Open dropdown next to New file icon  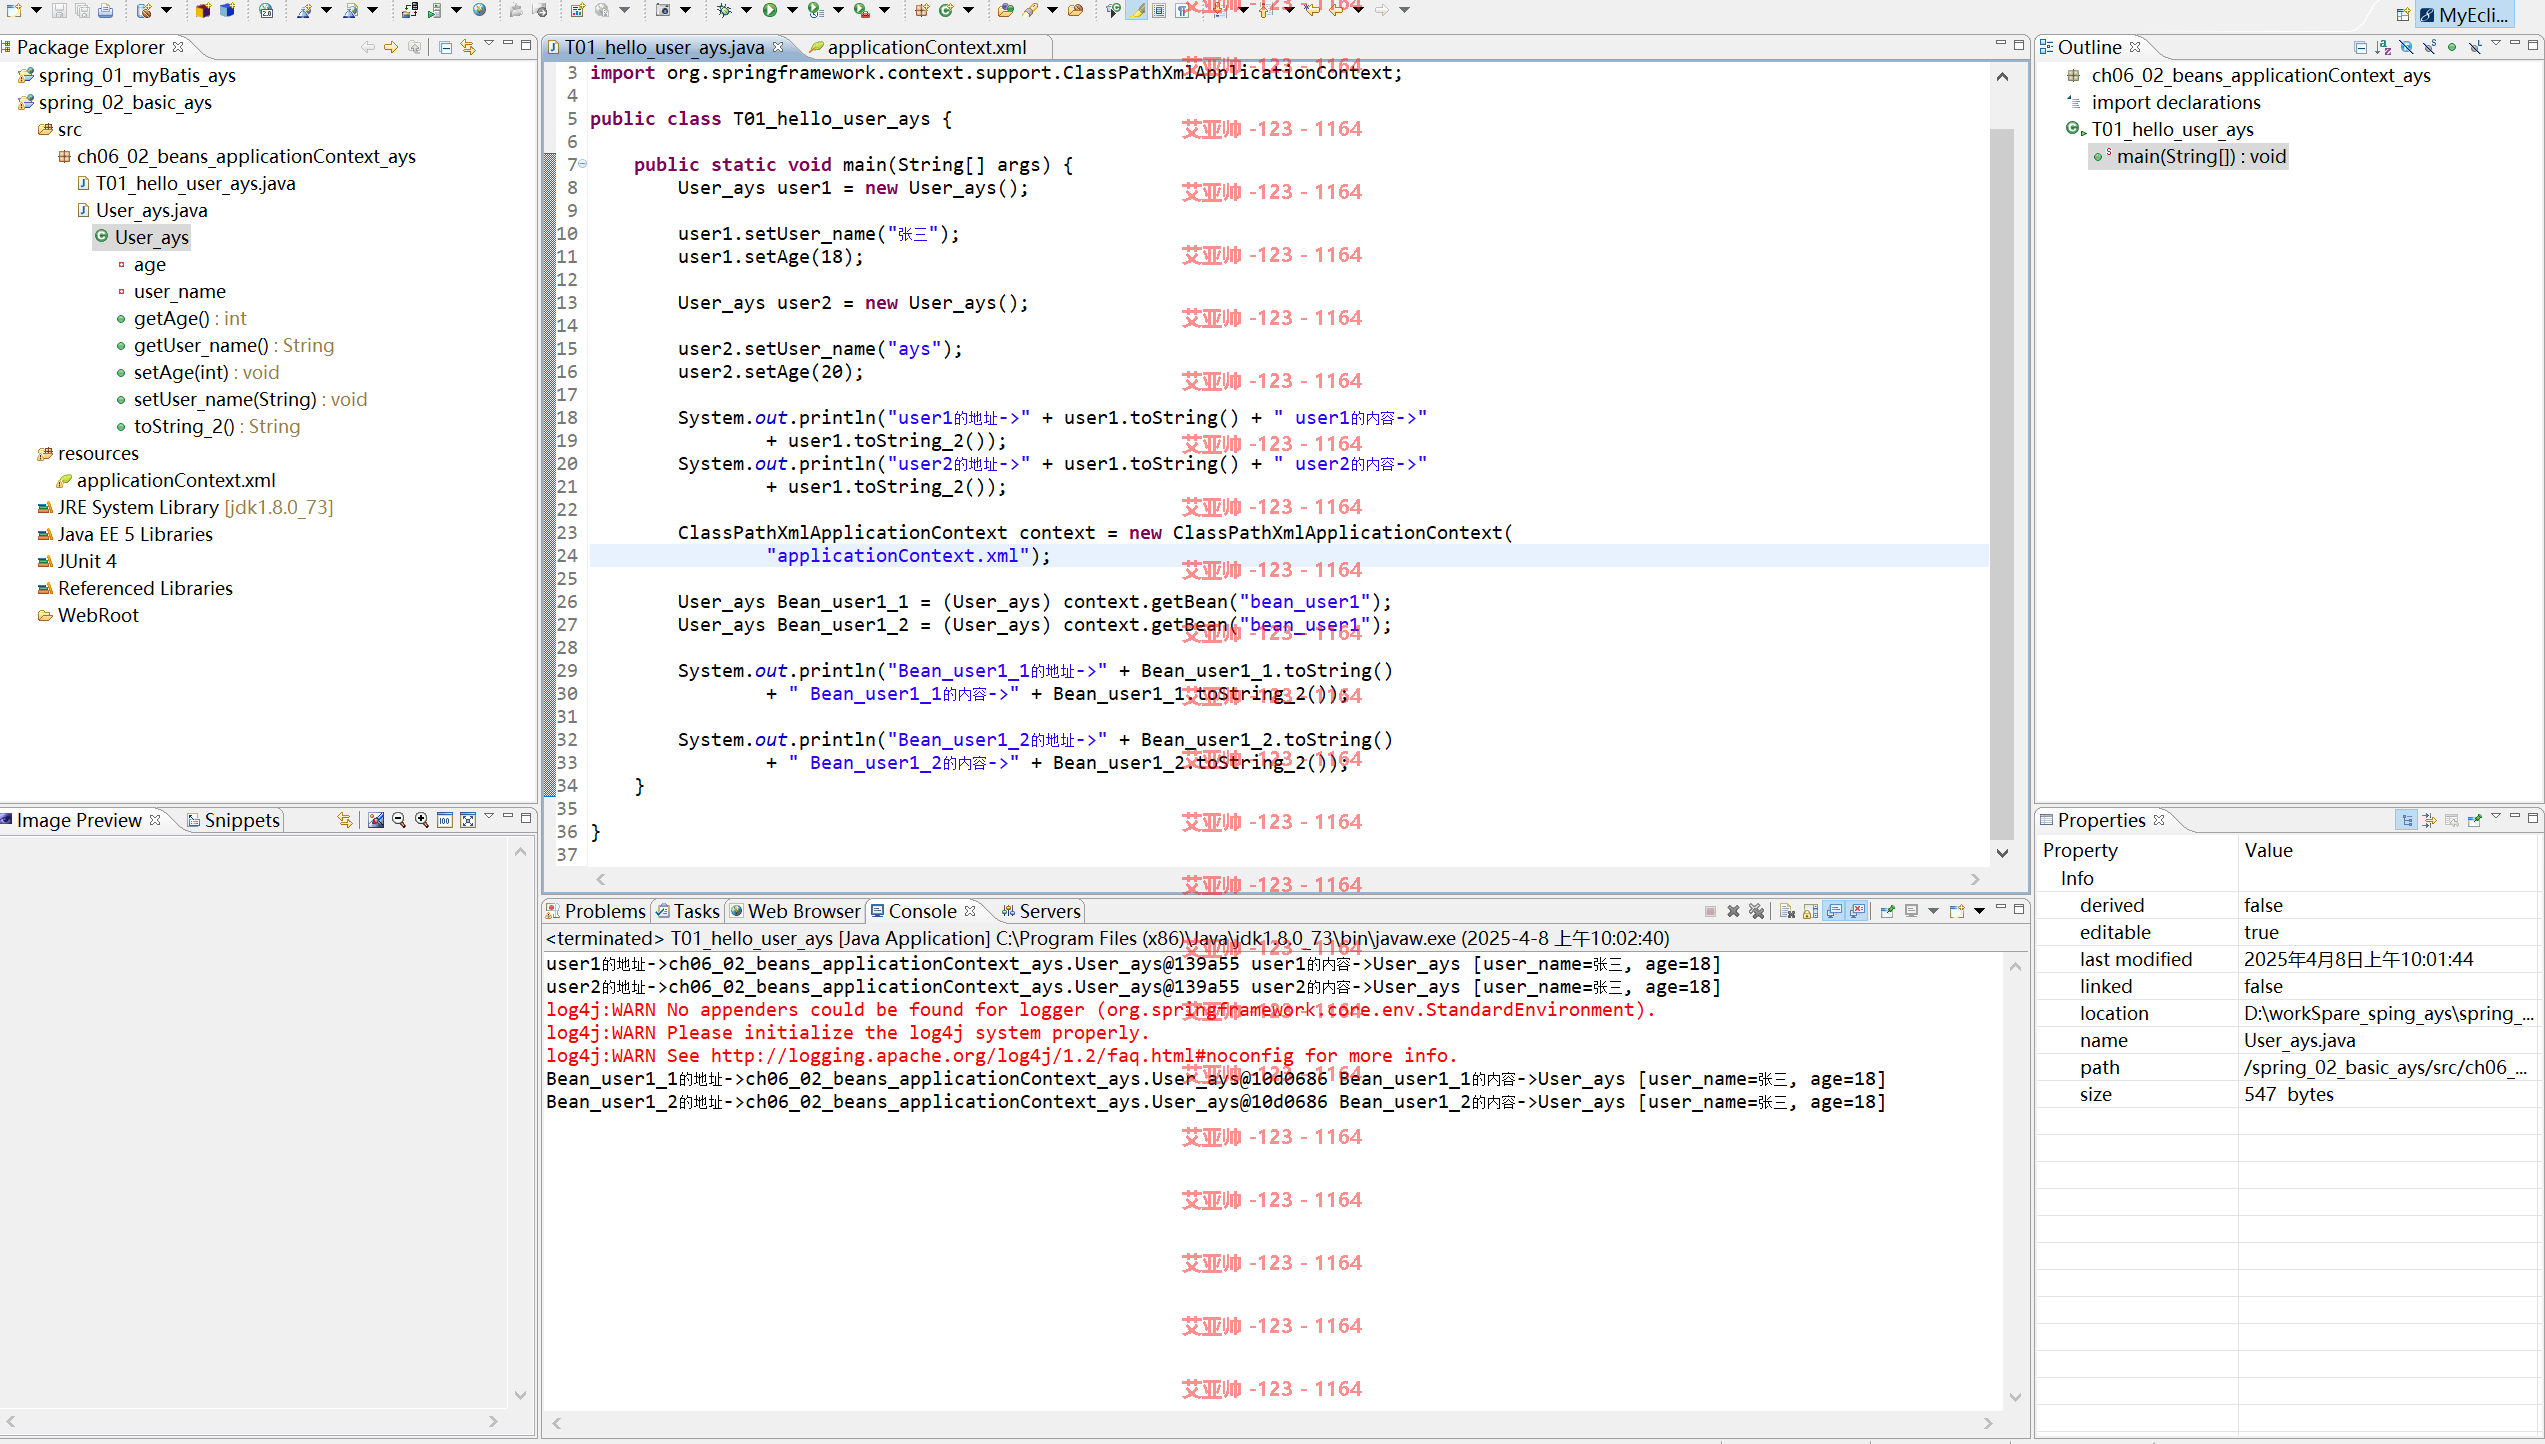click(x=36, y=10)
